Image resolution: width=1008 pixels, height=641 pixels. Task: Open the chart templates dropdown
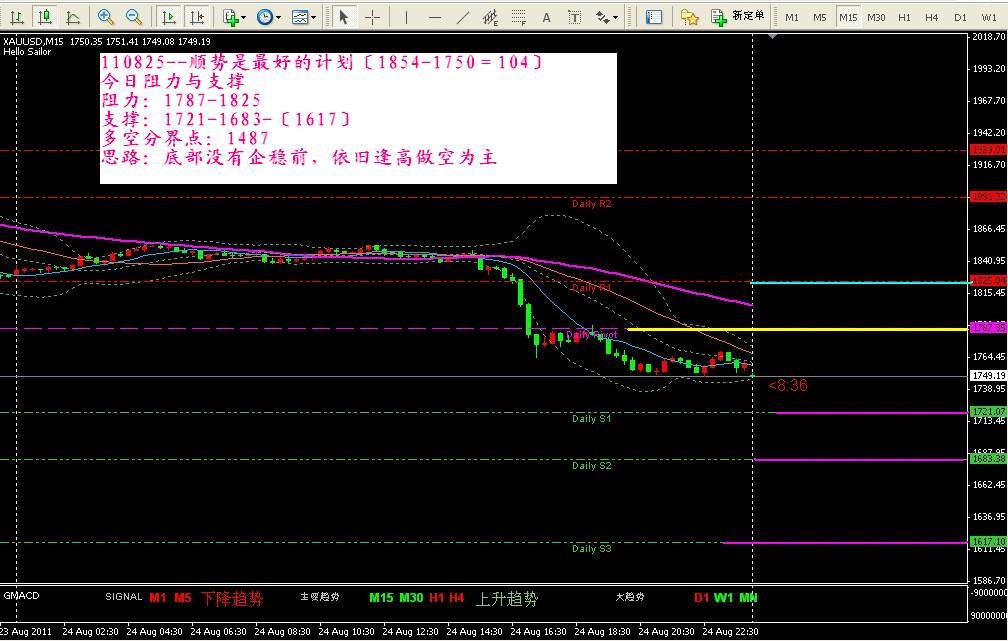coord(303,17)
